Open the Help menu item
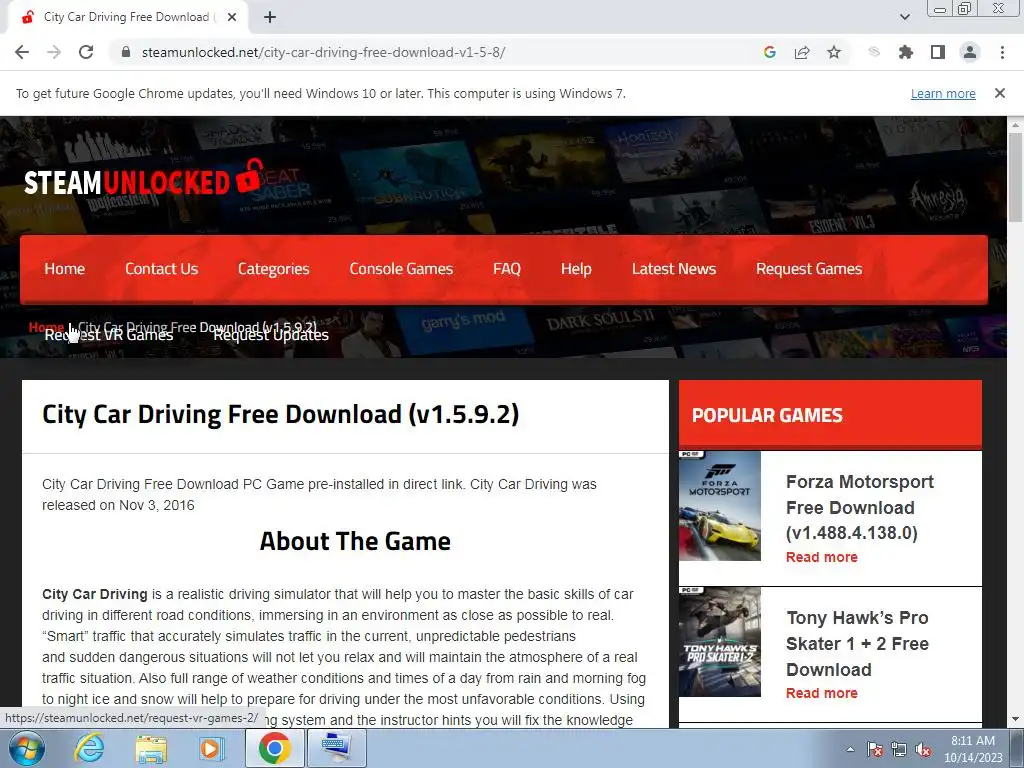This screenshot has height=768, width=1024. click(576, 269)
